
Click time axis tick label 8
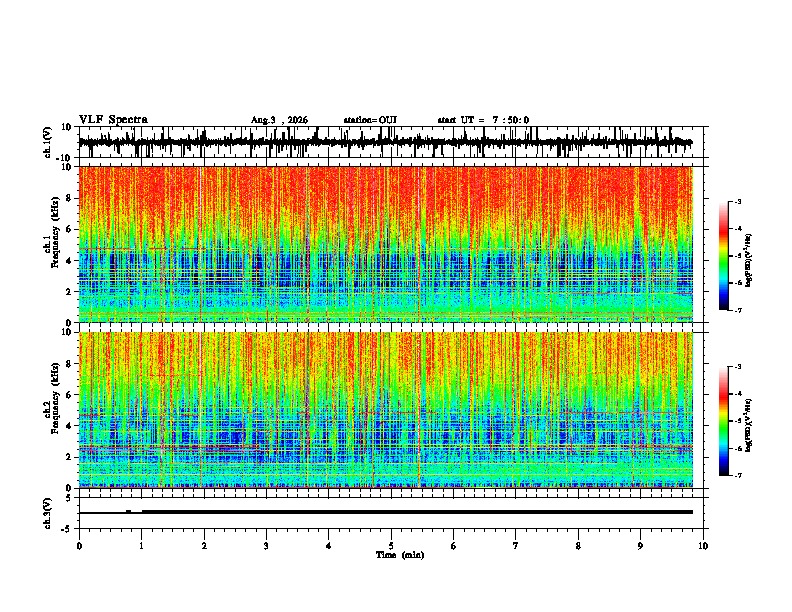(x=578, y=546)
